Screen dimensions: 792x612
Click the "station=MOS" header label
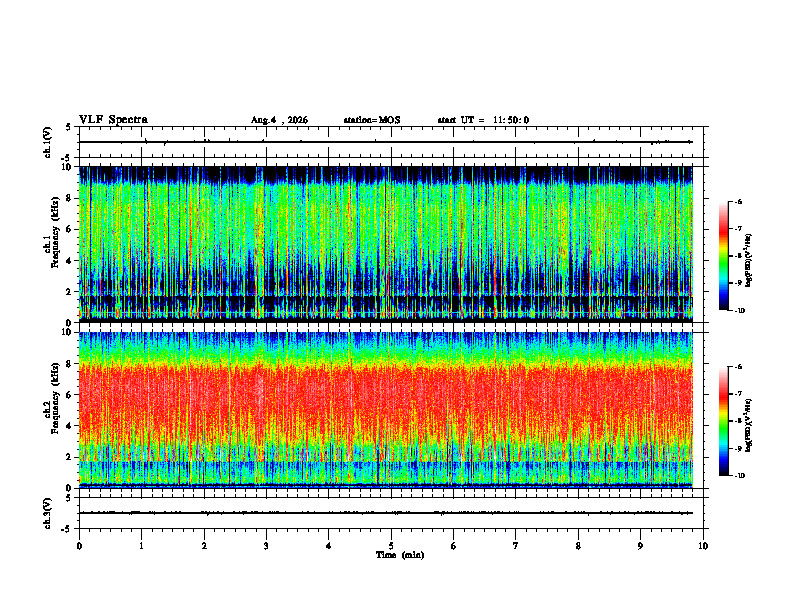click(372, 120)
